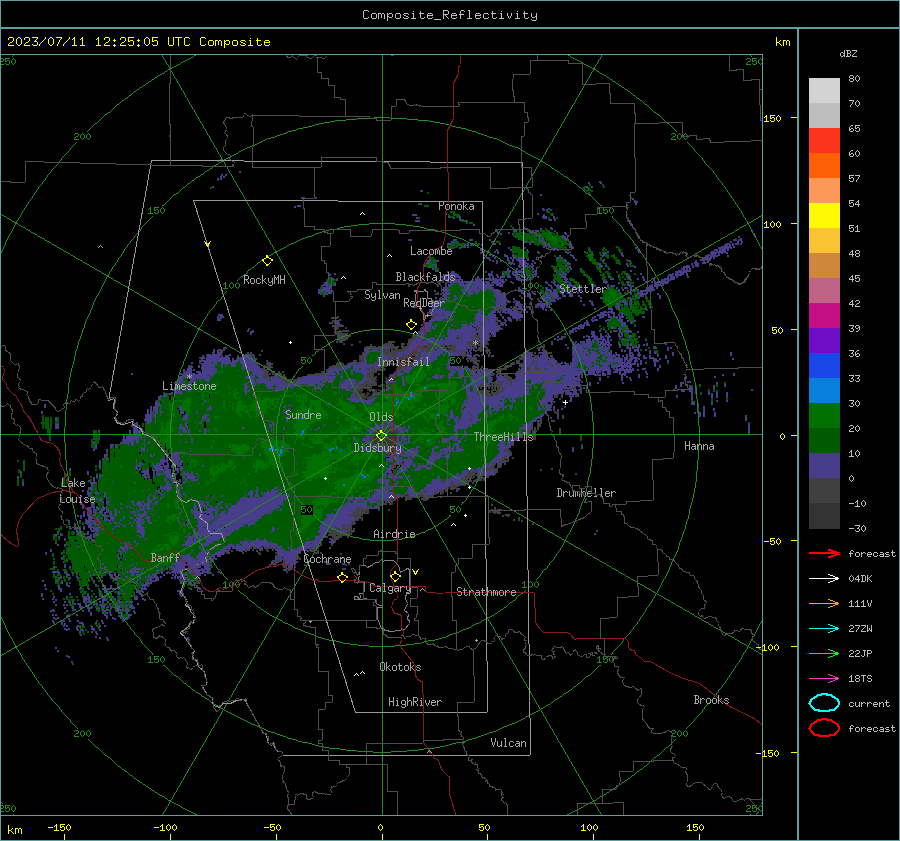Click the orange 111V arrow icon
Image resolution: width=900 pixels, height=841 pixels.
pyautogui.click(x=824, y=603)
